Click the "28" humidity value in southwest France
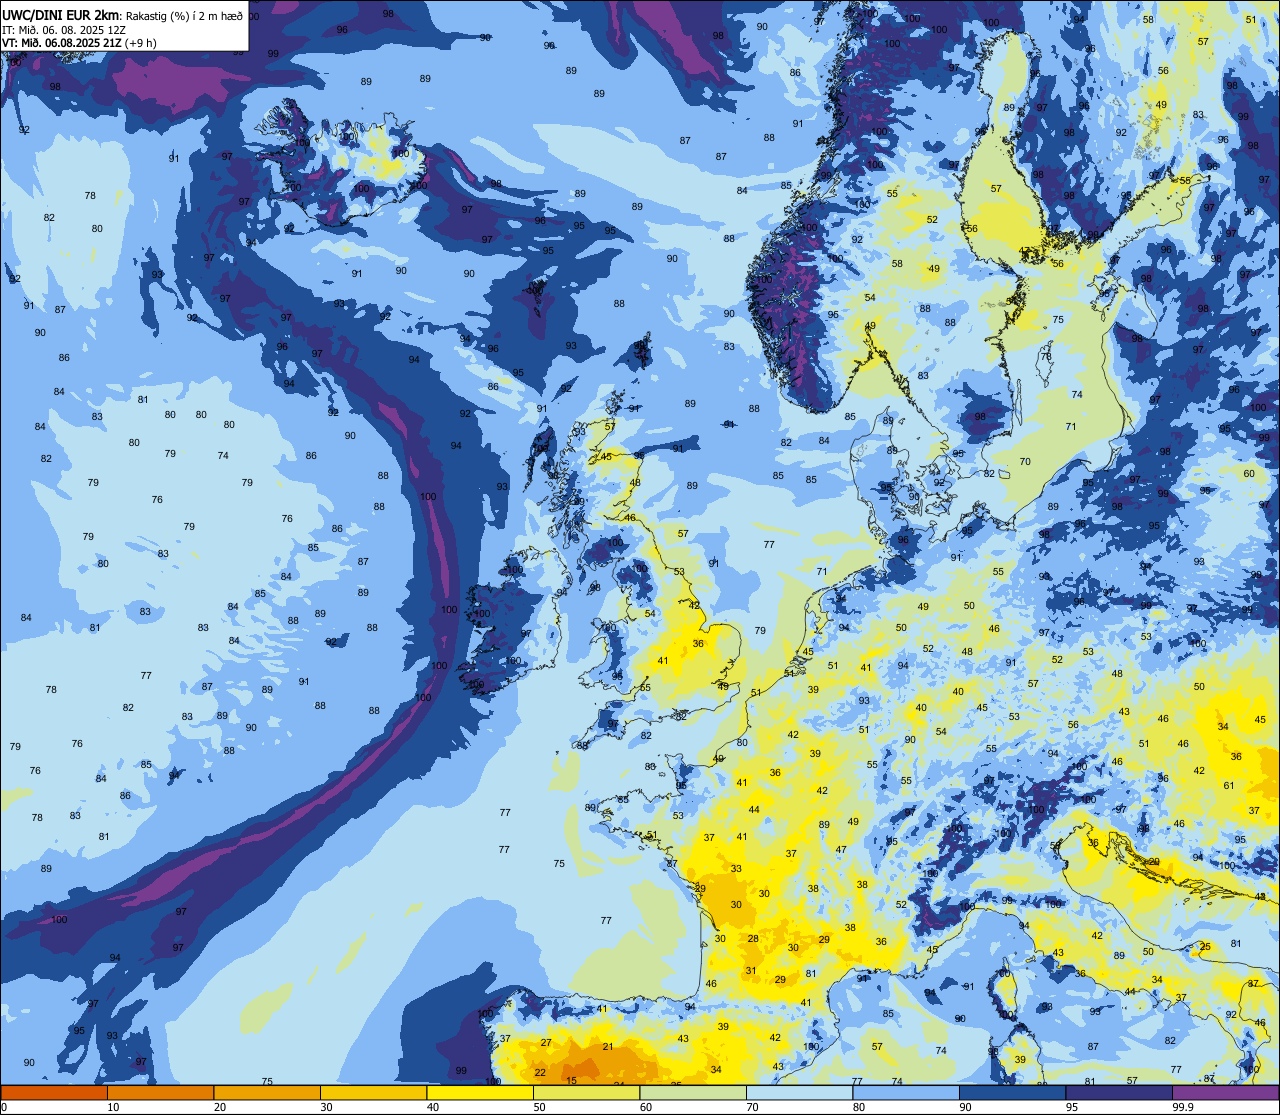 (x=753, y=938)
